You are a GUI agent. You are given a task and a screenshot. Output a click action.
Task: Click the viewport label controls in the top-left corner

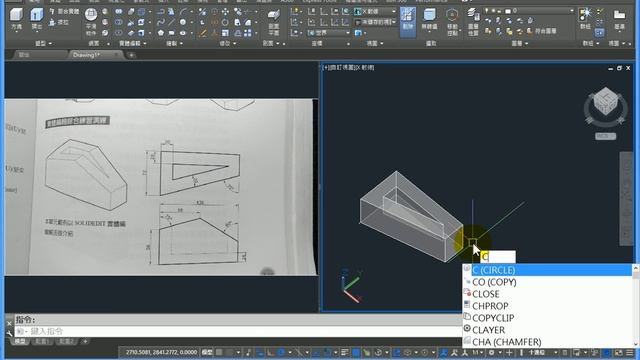pos(349,67)
